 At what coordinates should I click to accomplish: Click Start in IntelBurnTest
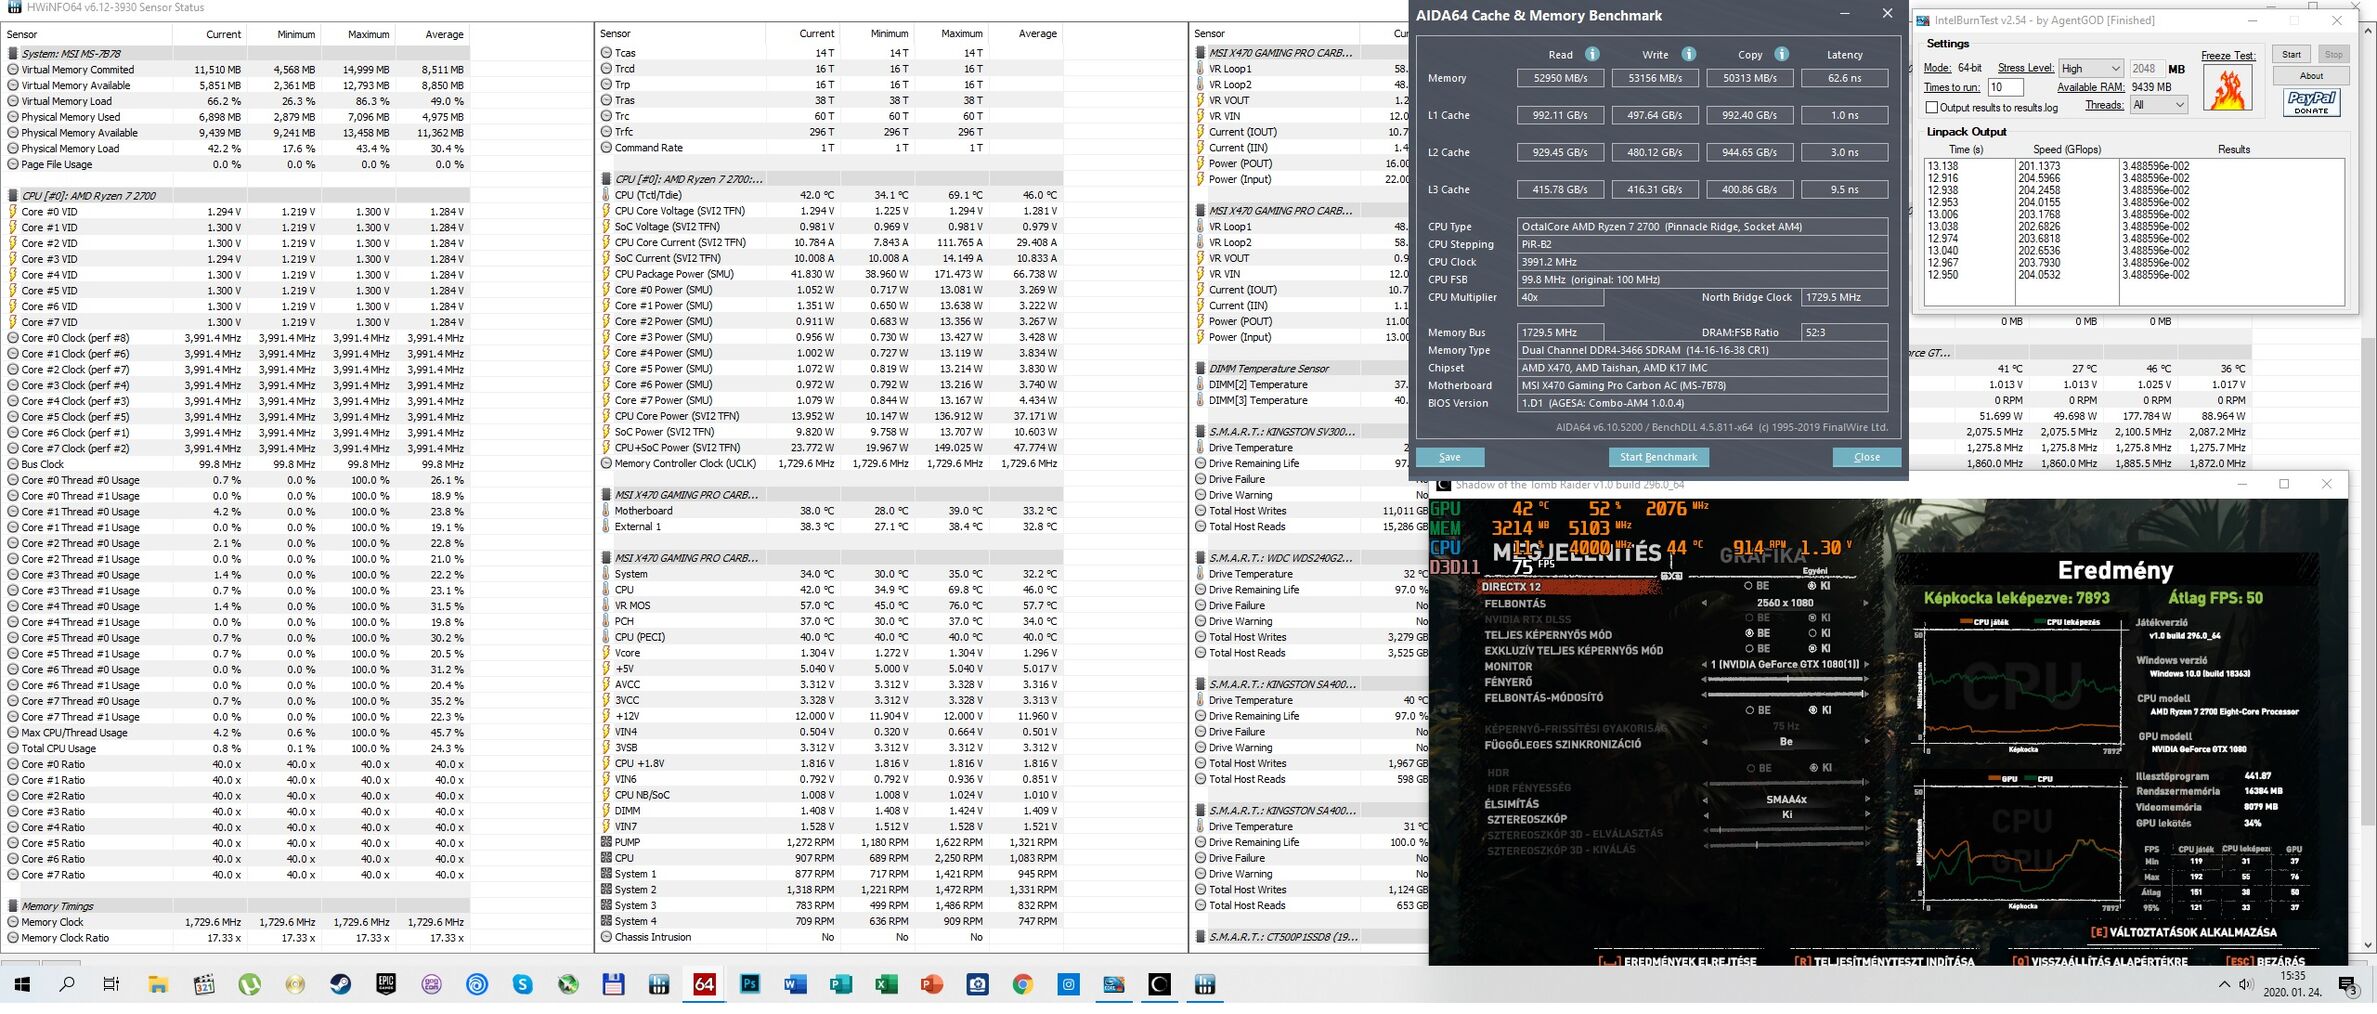pyautogui.click(x=2290, y=55)
